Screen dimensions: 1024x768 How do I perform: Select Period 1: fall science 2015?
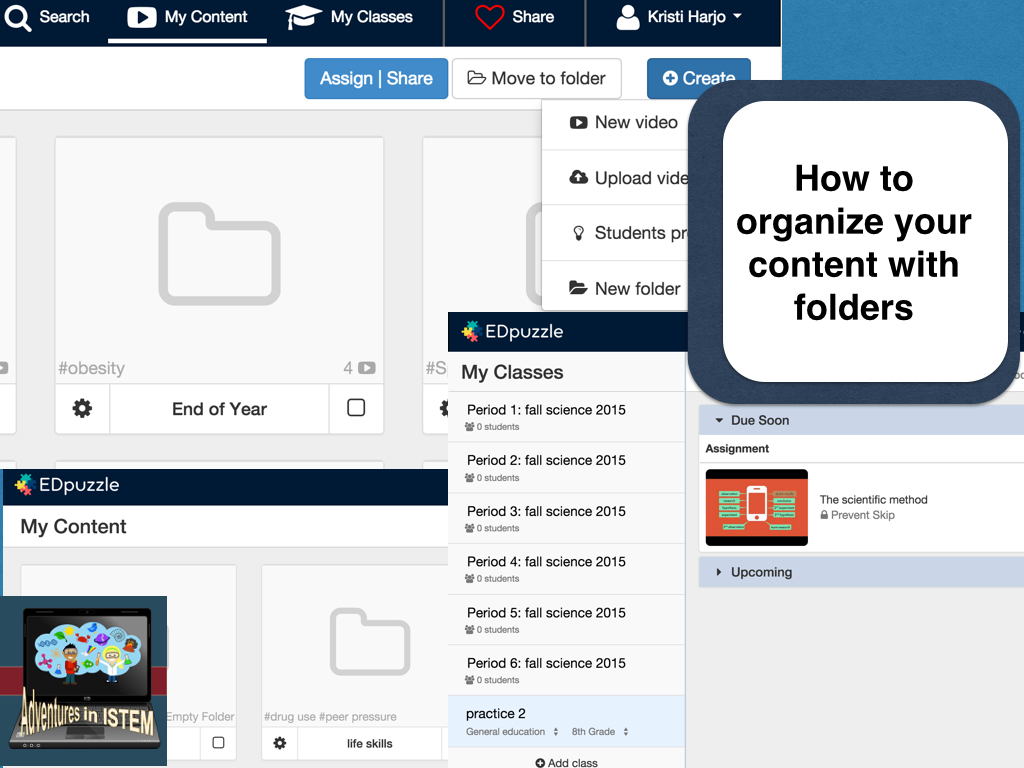566,417
